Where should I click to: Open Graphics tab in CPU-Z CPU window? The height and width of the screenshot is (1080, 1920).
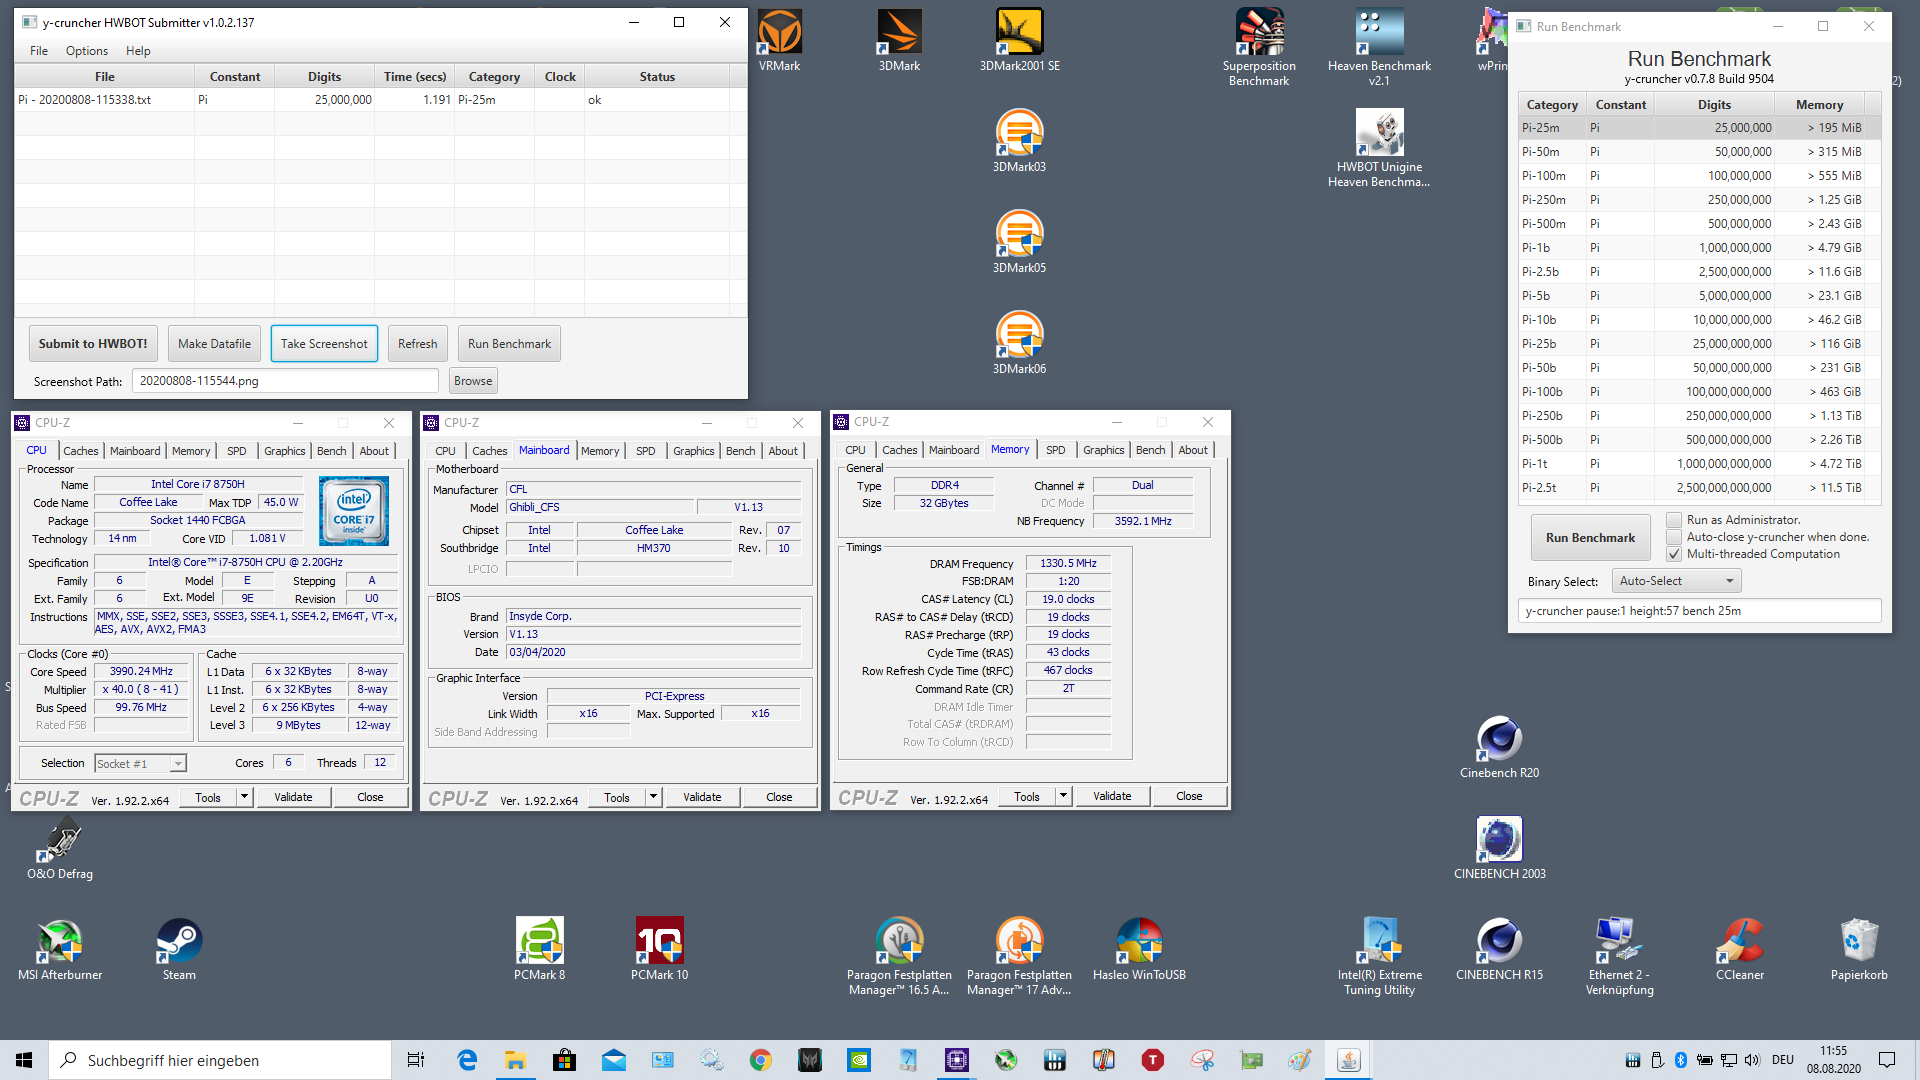pyautogui.click(x=285, y=451)
